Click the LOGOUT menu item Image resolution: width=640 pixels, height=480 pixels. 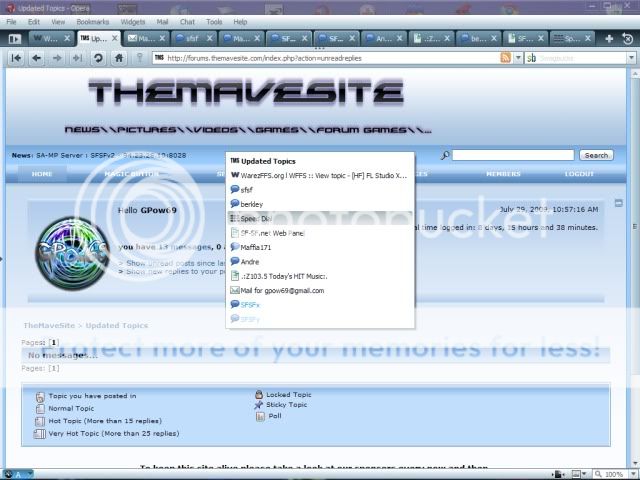(x=579, y=174)
